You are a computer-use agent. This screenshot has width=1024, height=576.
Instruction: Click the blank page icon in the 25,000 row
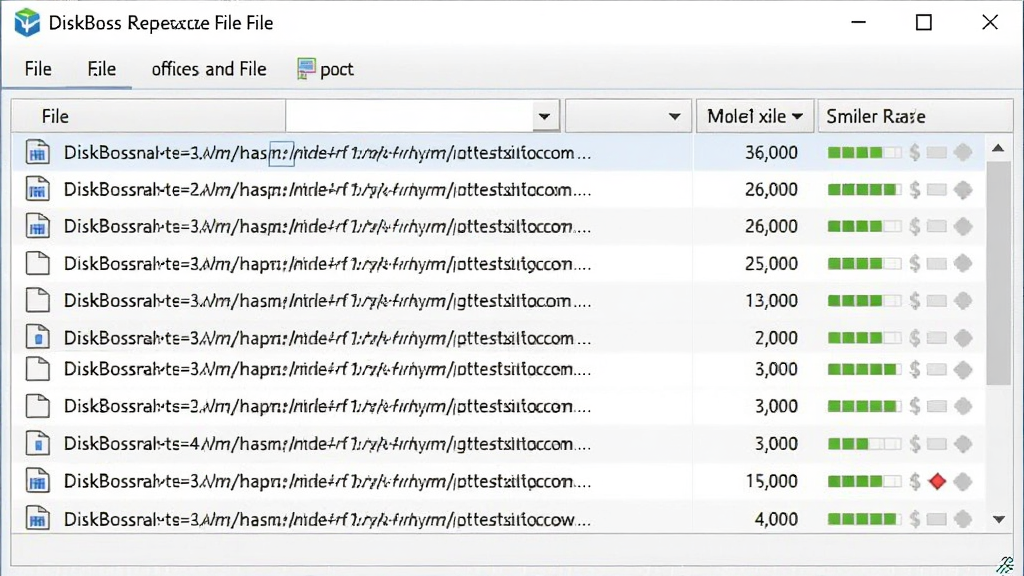tap(38, 263)
